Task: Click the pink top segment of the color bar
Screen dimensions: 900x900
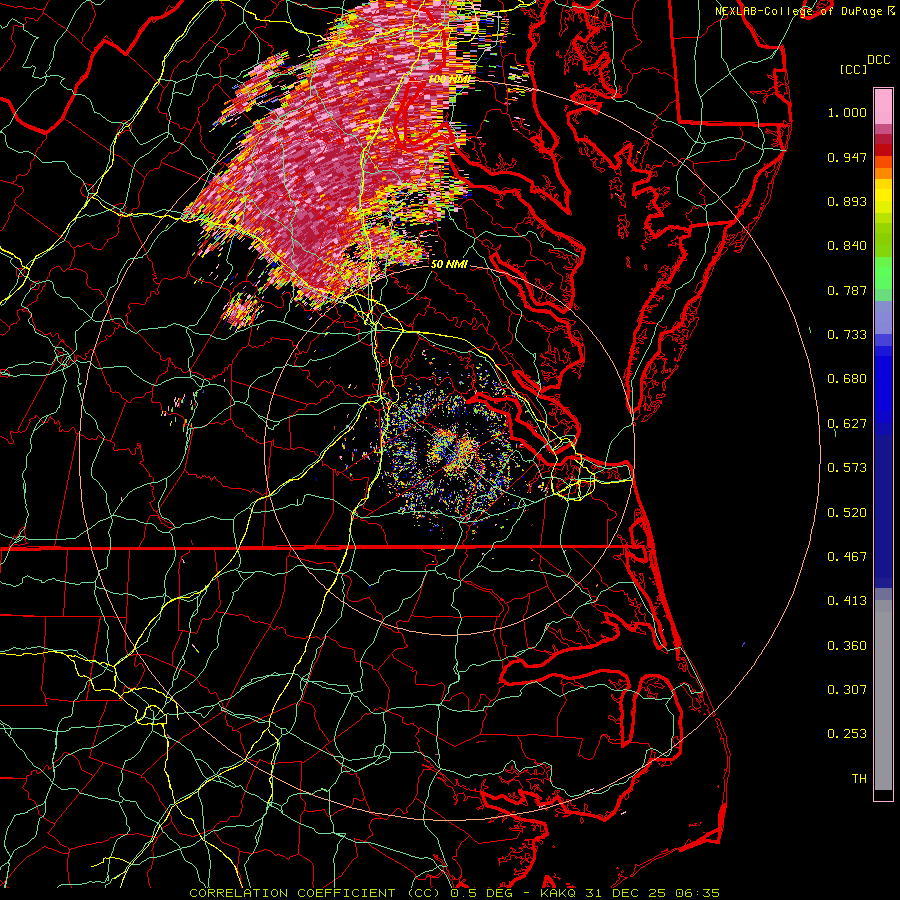Action: click(883, 106)
